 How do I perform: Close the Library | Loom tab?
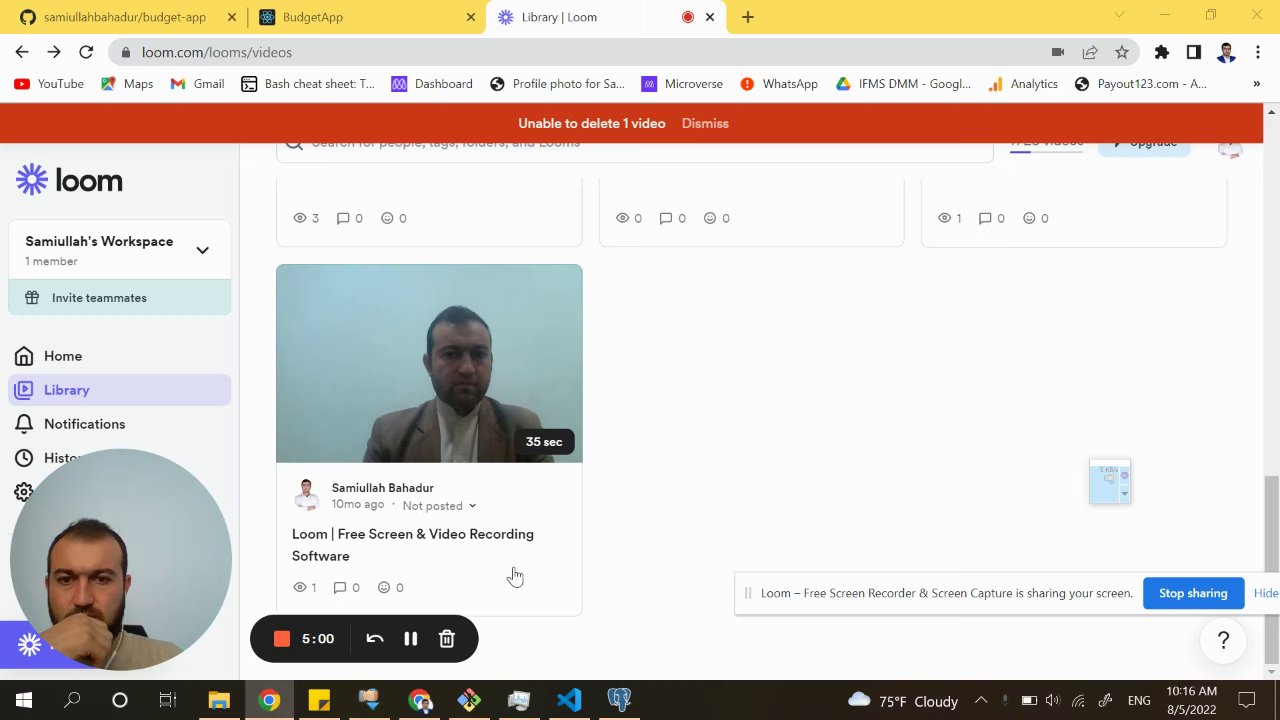click(x=711, y=17)
